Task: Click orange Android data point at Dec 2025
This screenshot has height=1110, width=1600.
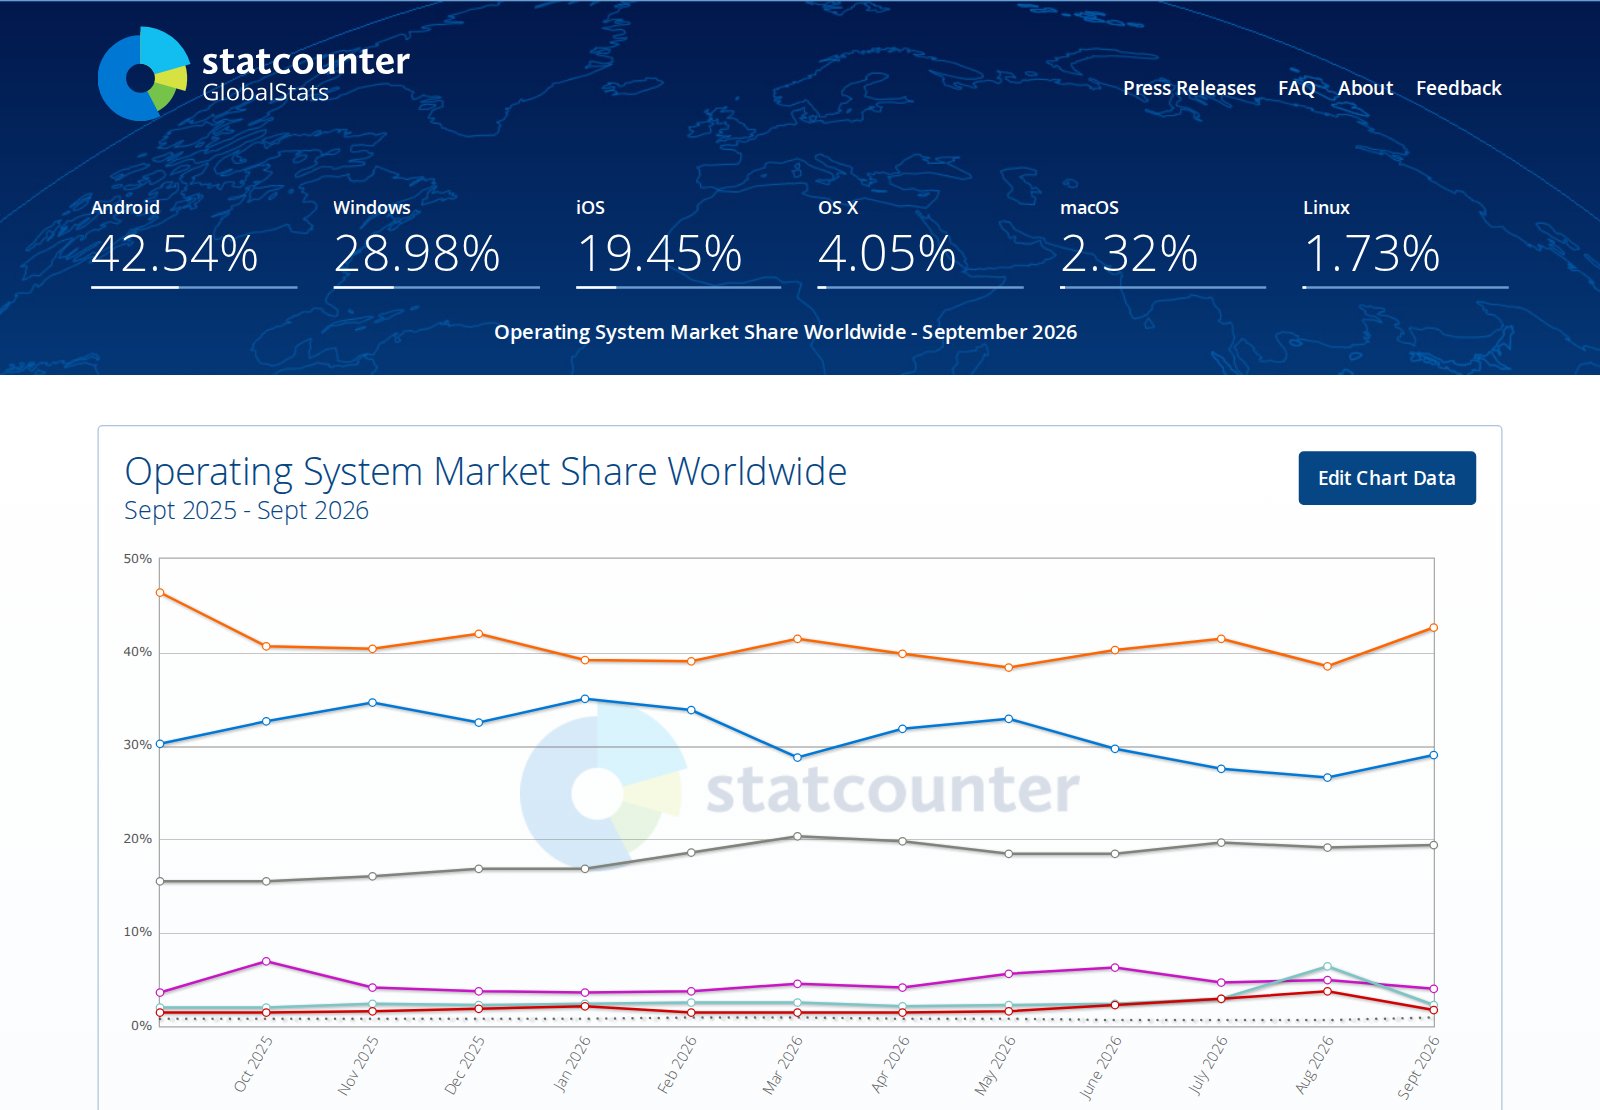Action: (479, 634)
